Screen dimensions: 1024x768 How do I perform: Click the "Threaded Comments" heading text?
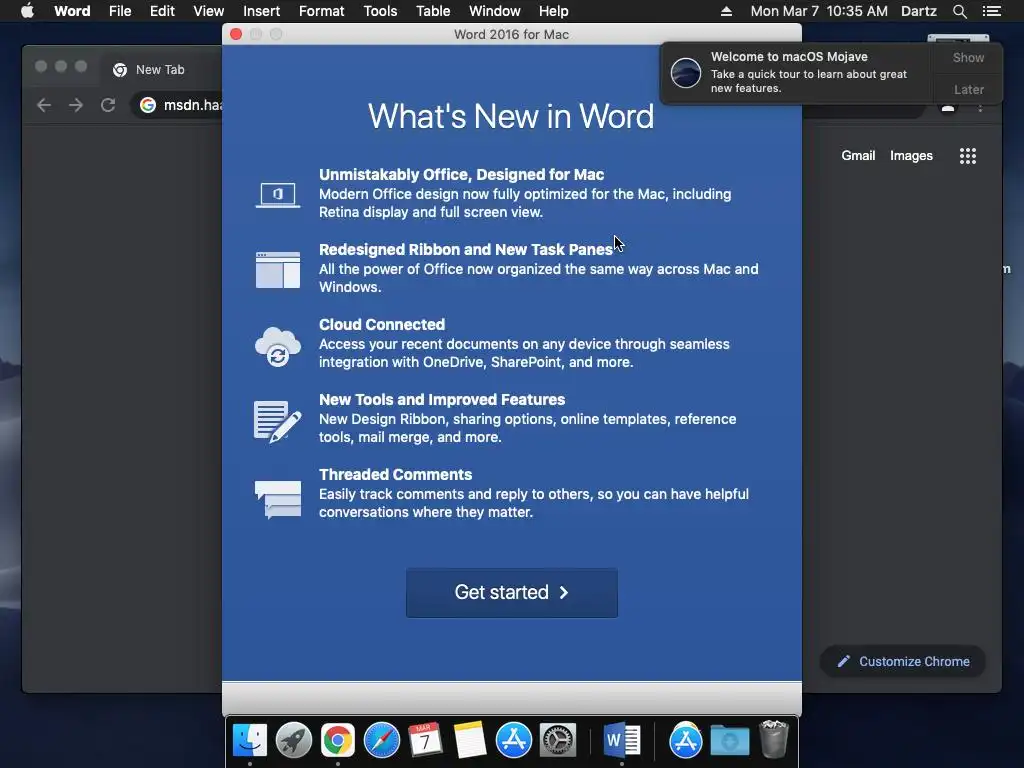pos(395,475)
